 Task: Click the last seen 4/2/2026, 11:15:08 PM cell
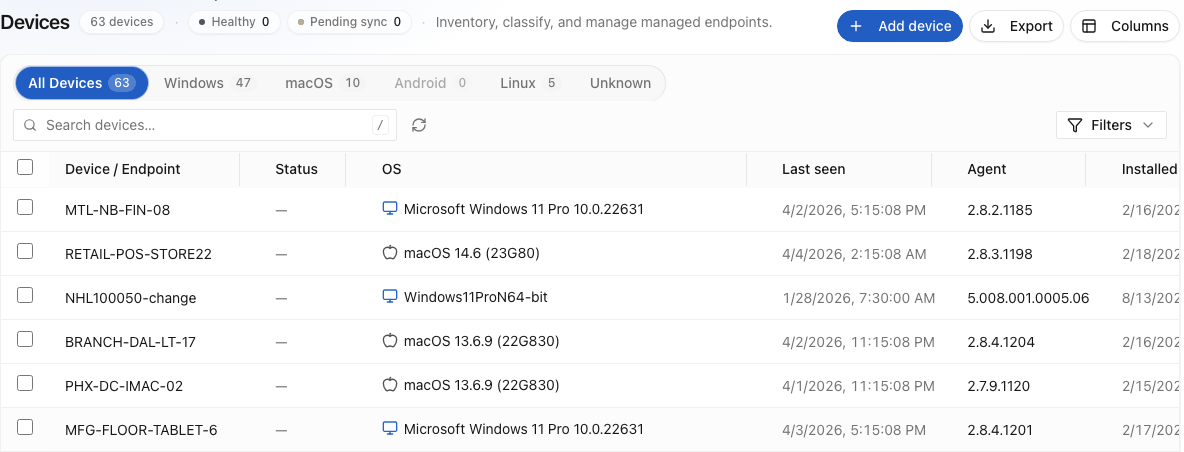pos(859,342)
